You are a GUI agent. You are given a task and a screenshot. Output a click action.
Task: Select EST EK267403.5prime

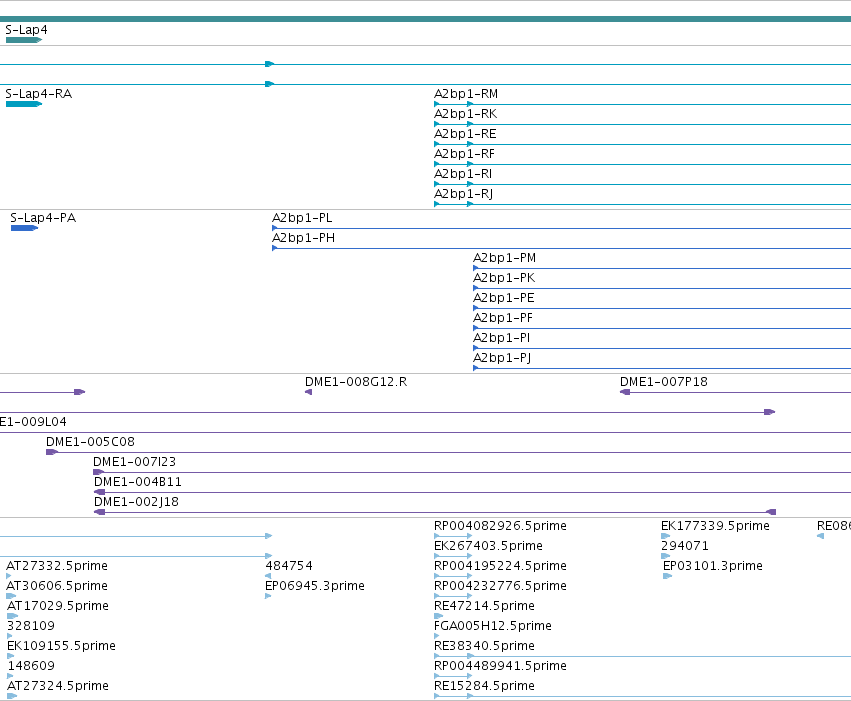[488, 546]
